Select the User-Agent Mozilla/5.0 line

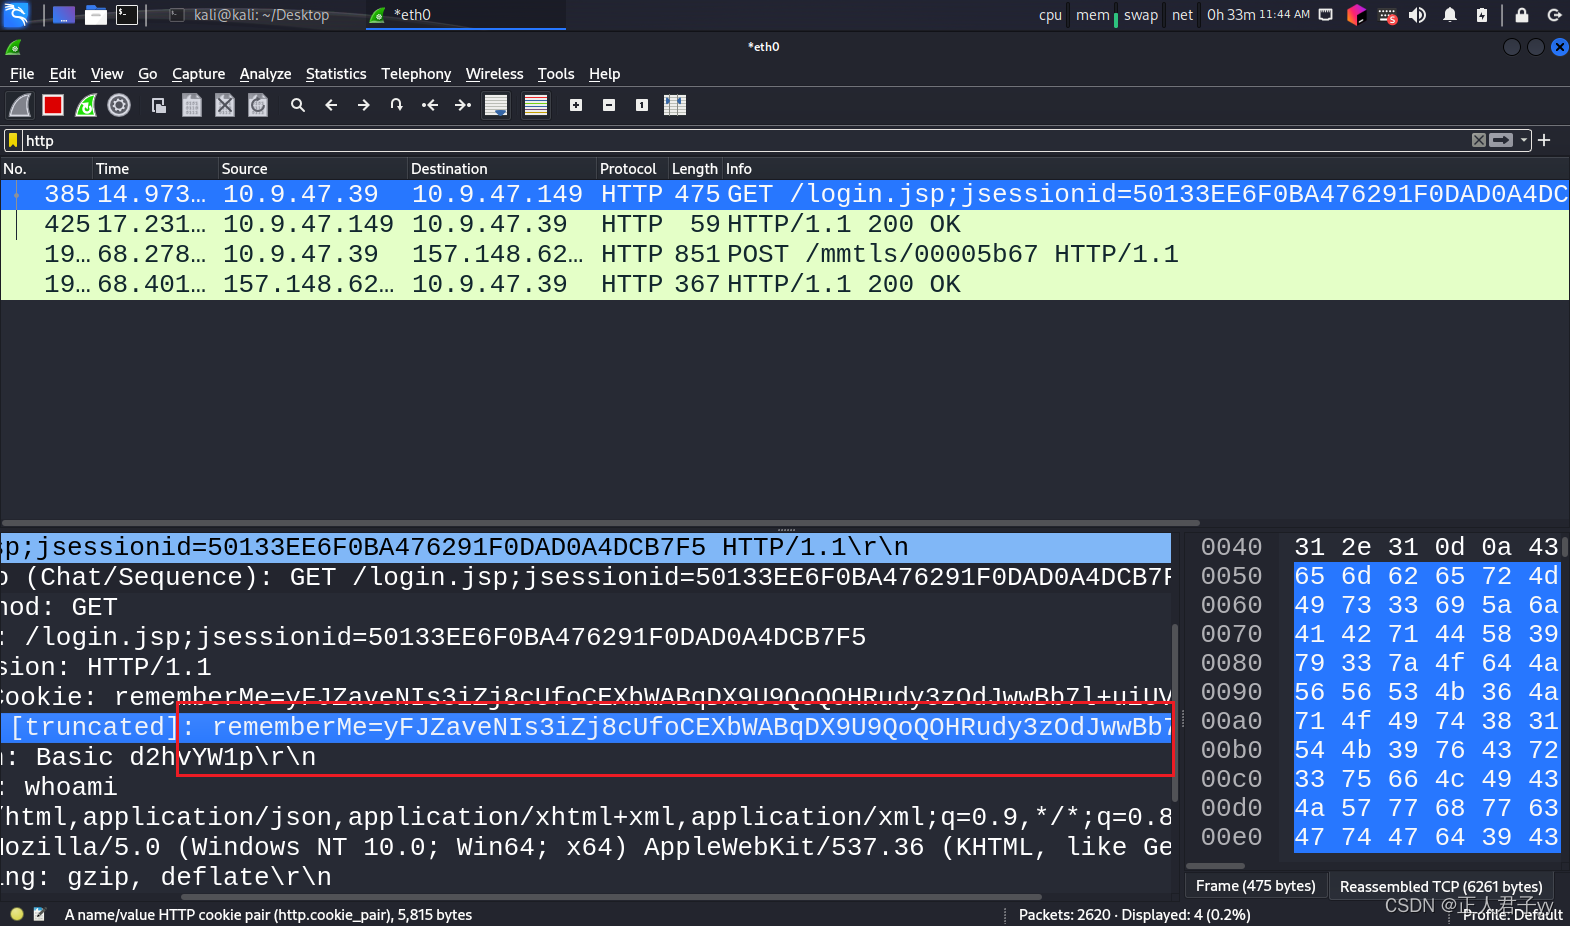coord(586,847)
